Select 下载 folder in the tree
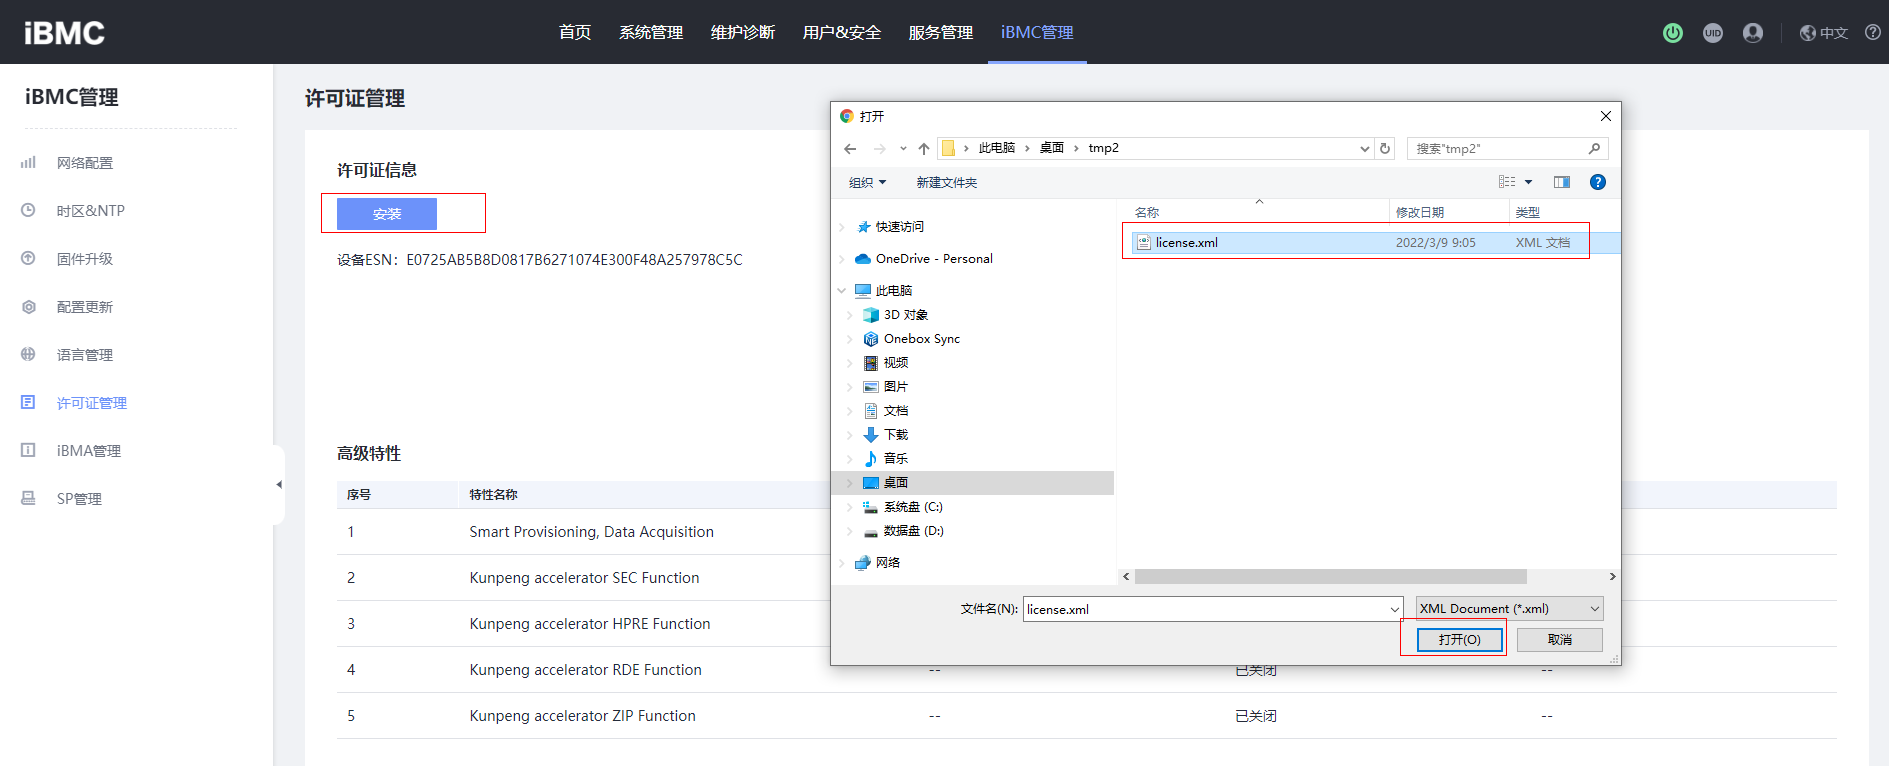 click(x=896, y=435)
